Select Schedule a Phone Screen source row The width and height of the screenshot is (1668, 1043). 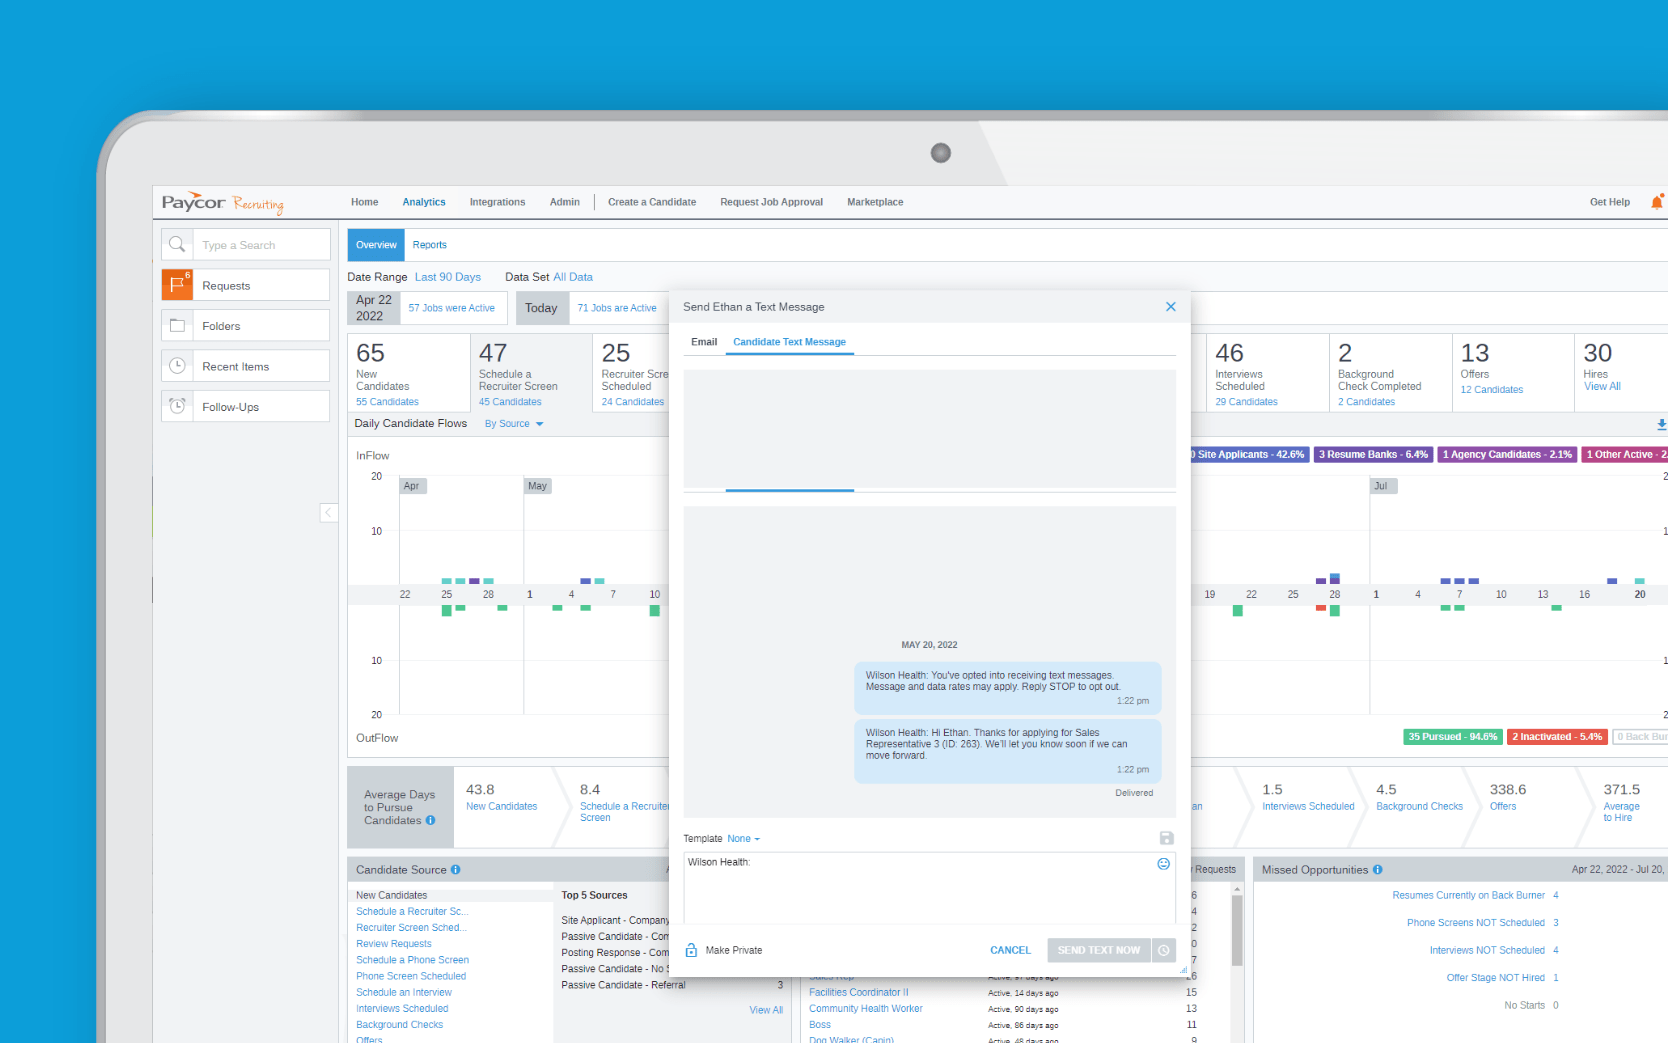coord(412,960)
